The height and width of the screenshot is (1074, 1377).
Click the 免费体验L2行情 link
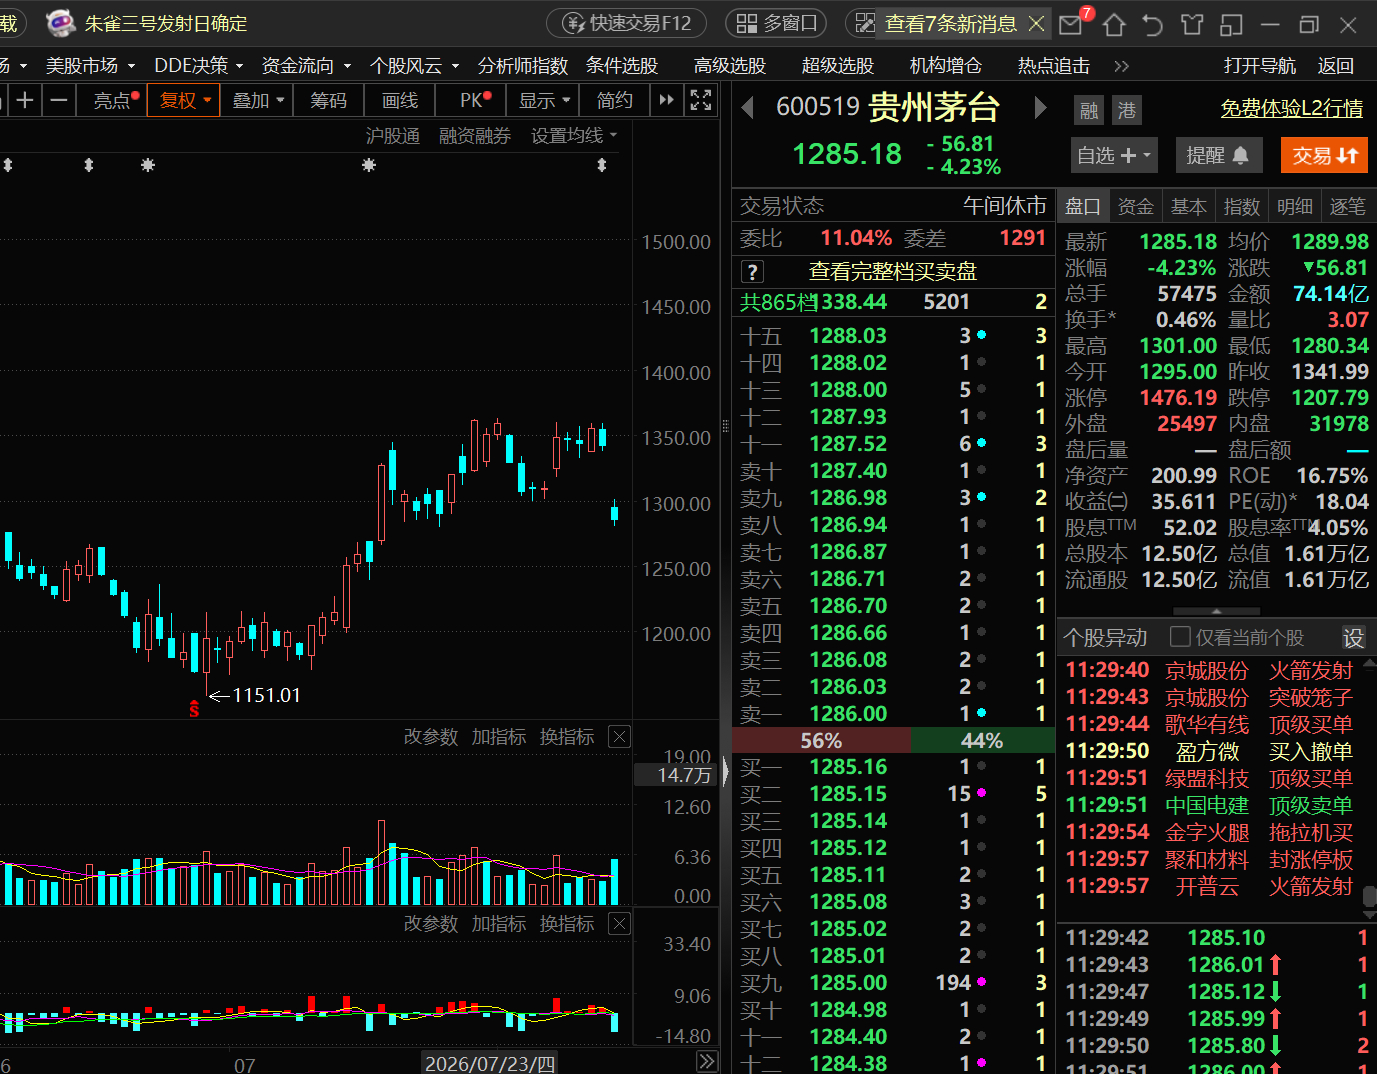[1292, 108]
